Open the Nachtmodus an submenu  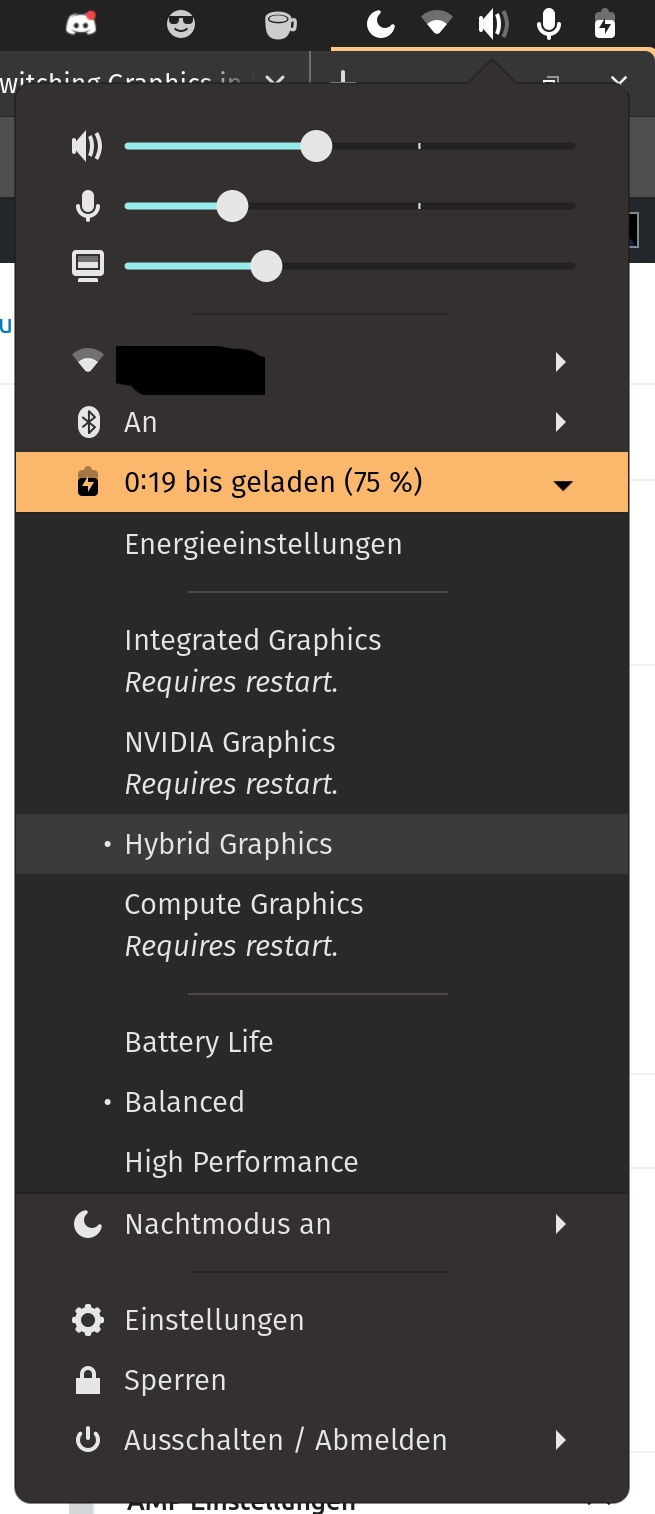tap(560, 1223)
